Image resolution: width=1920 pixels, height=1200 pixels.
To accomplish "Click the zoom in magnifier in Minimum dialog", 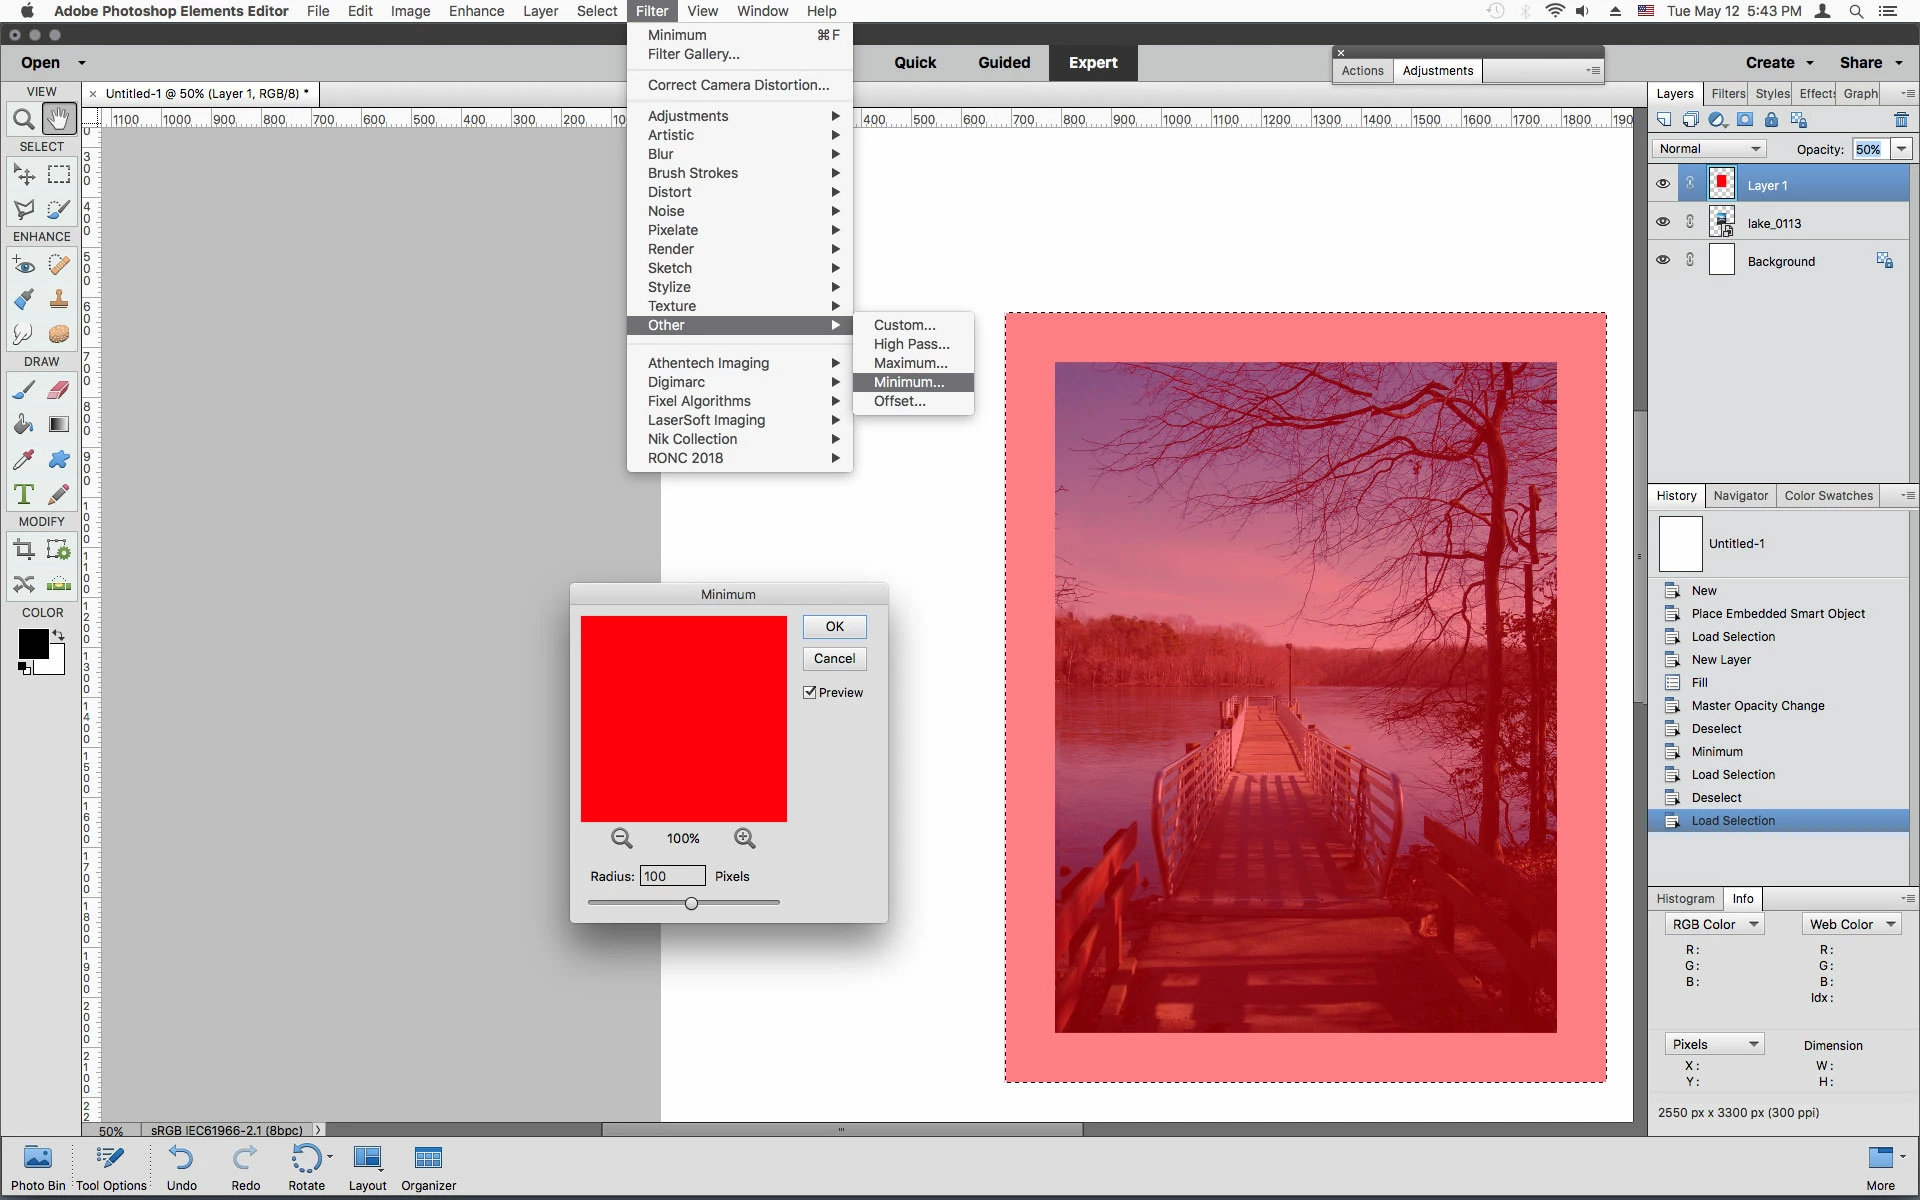I will coord(745,838).
